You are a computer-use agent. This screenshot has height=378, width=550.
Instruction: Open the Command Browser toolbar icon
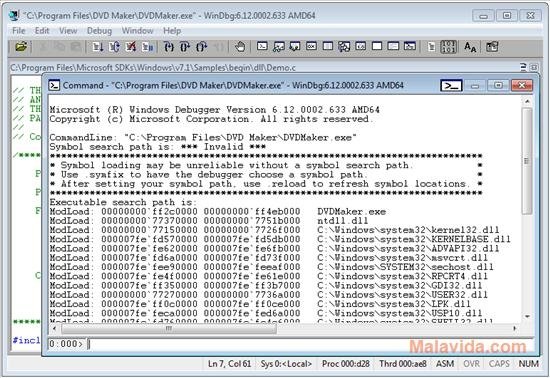[410, 46]
